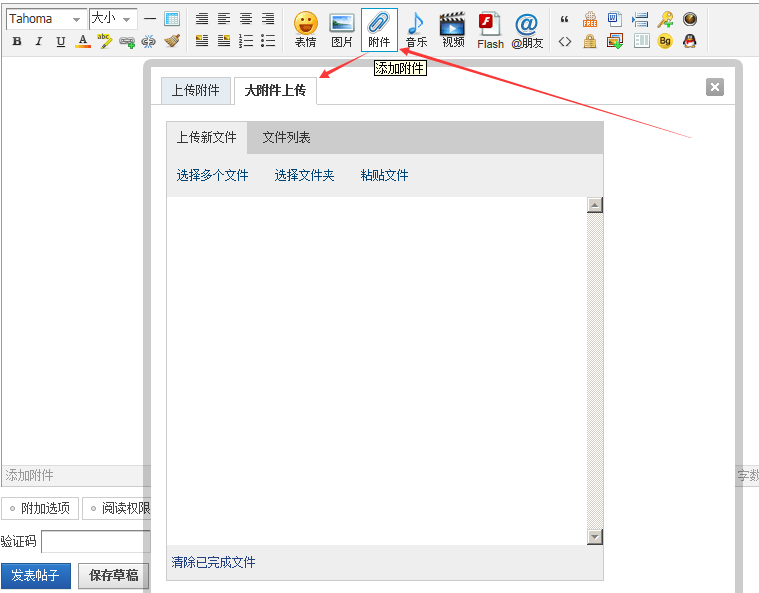Toggle underline text formatting
The width and height of the screenshot is (759, 593).
pyautogui.click(x=61, y=41)
